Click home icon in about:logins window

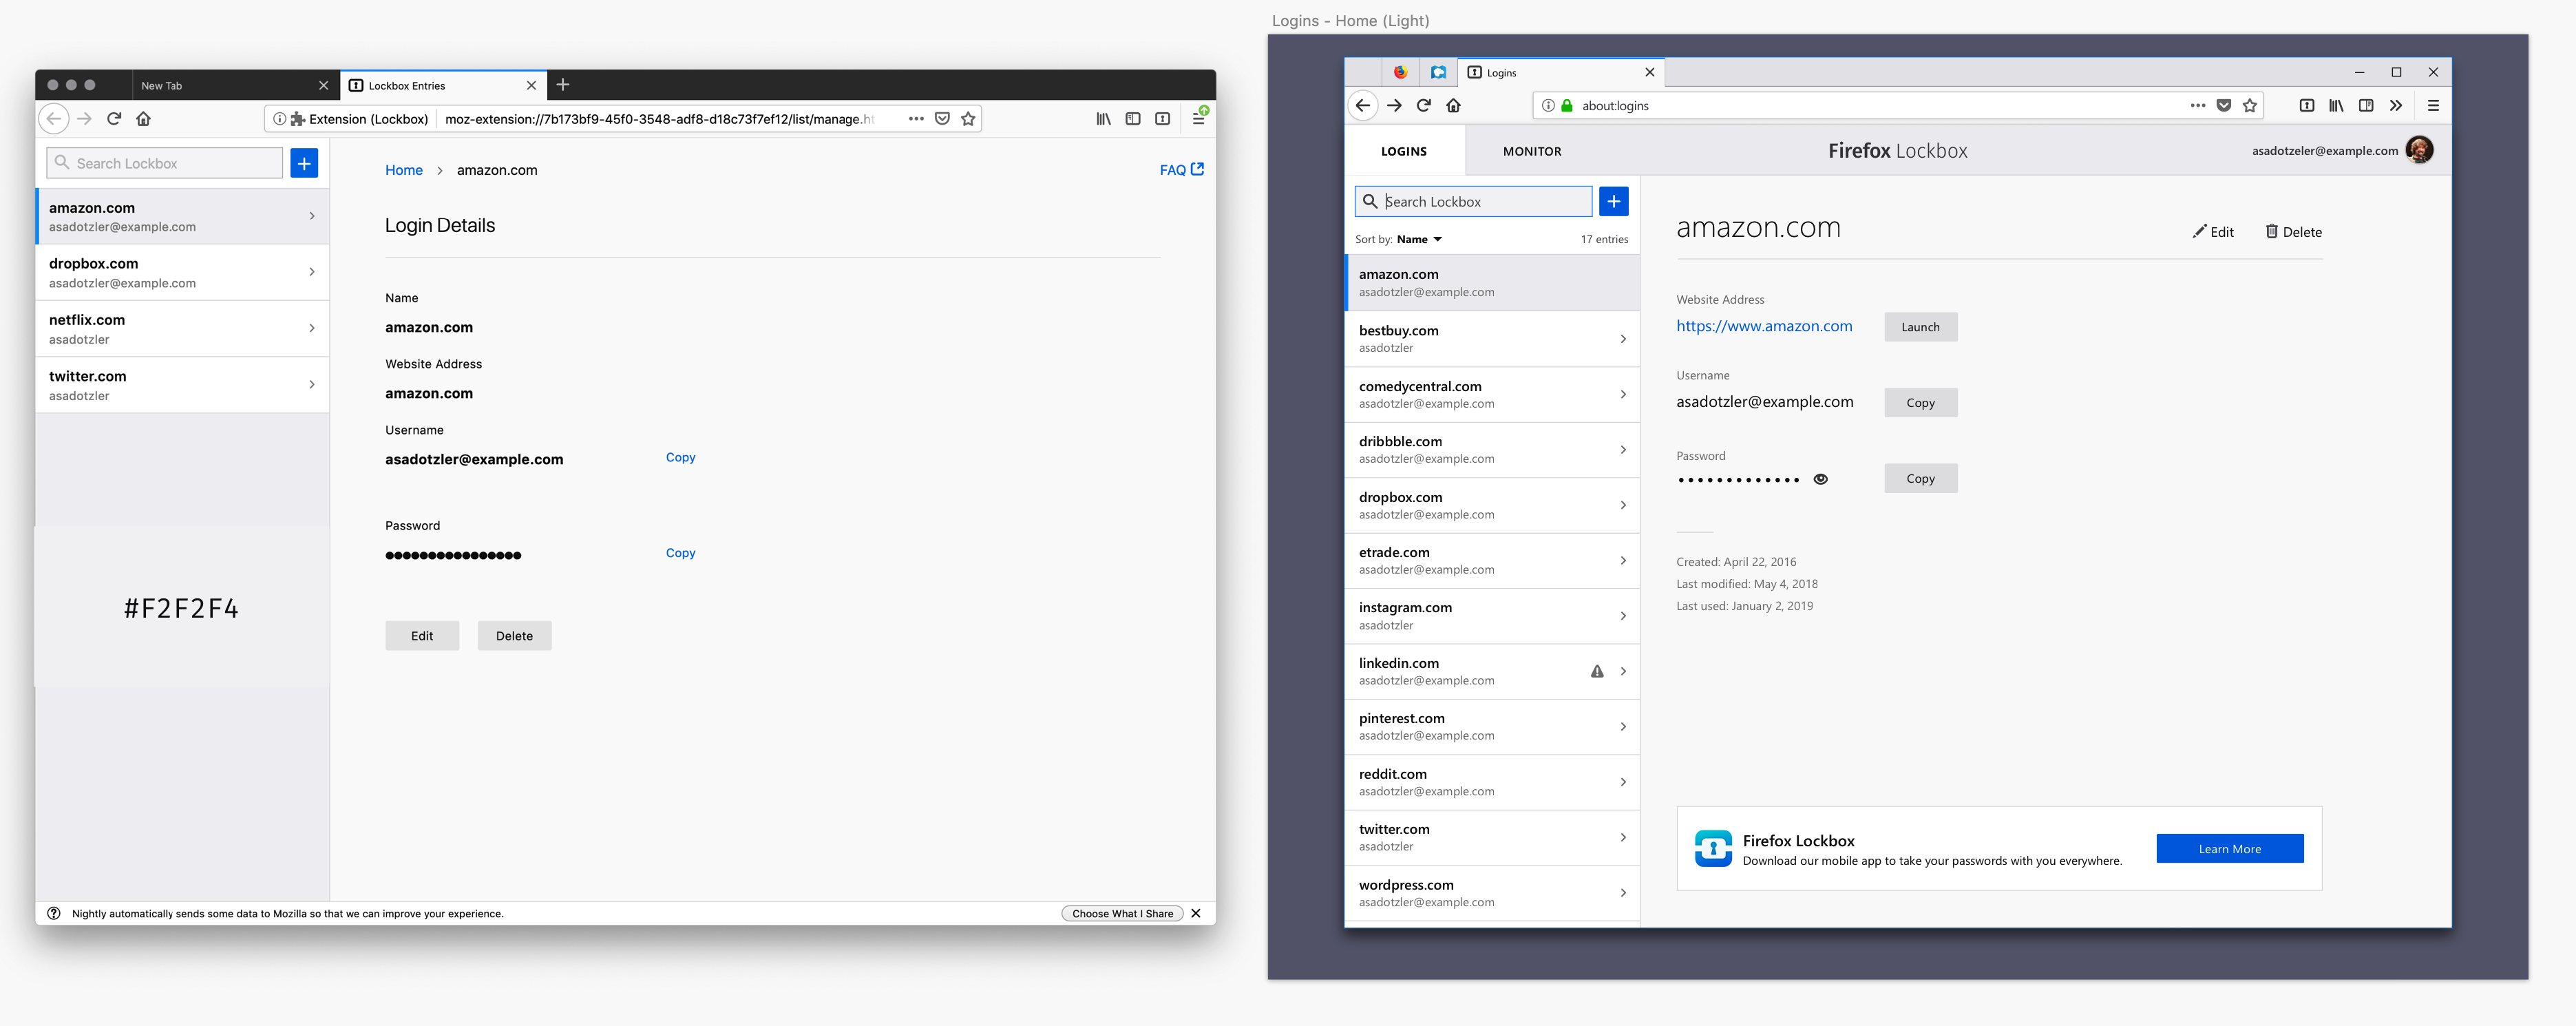tap(1454, 105)
